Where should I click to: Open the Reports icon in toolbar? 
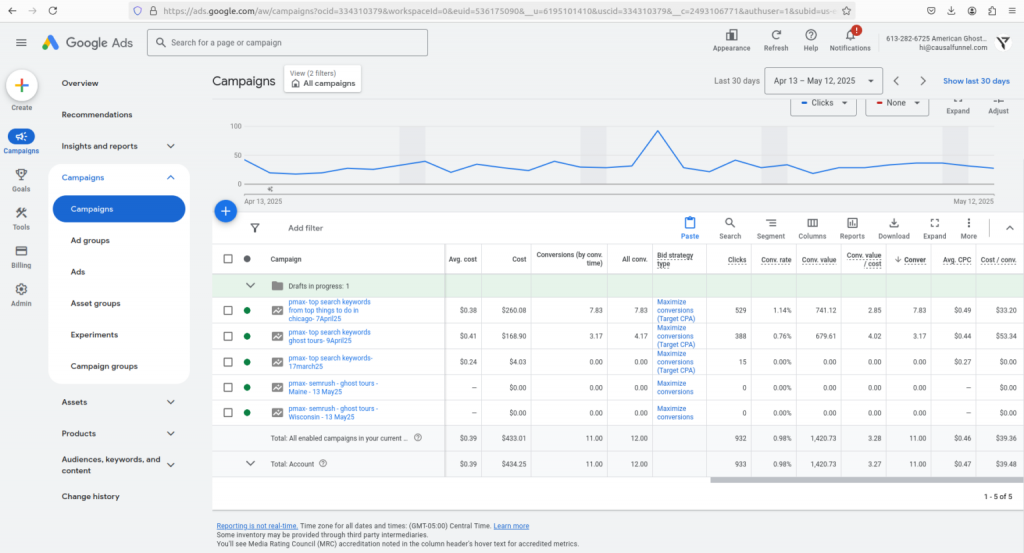pos(852,227)
